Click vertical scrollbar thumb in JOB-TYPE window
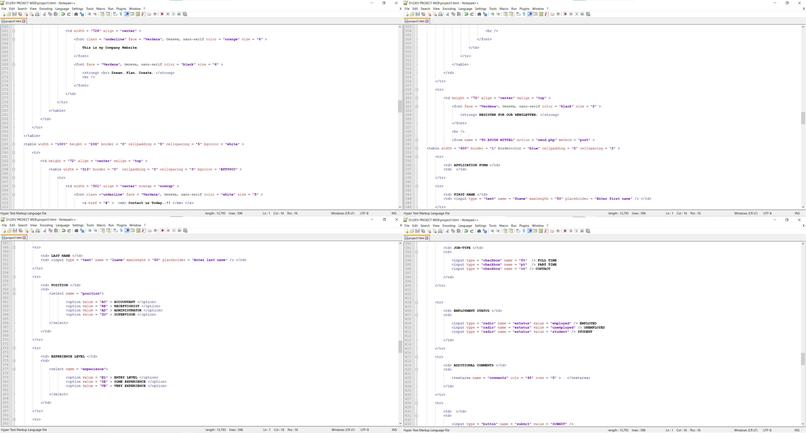This screenshot has height=433, width=806. click(x=802, y=358)
